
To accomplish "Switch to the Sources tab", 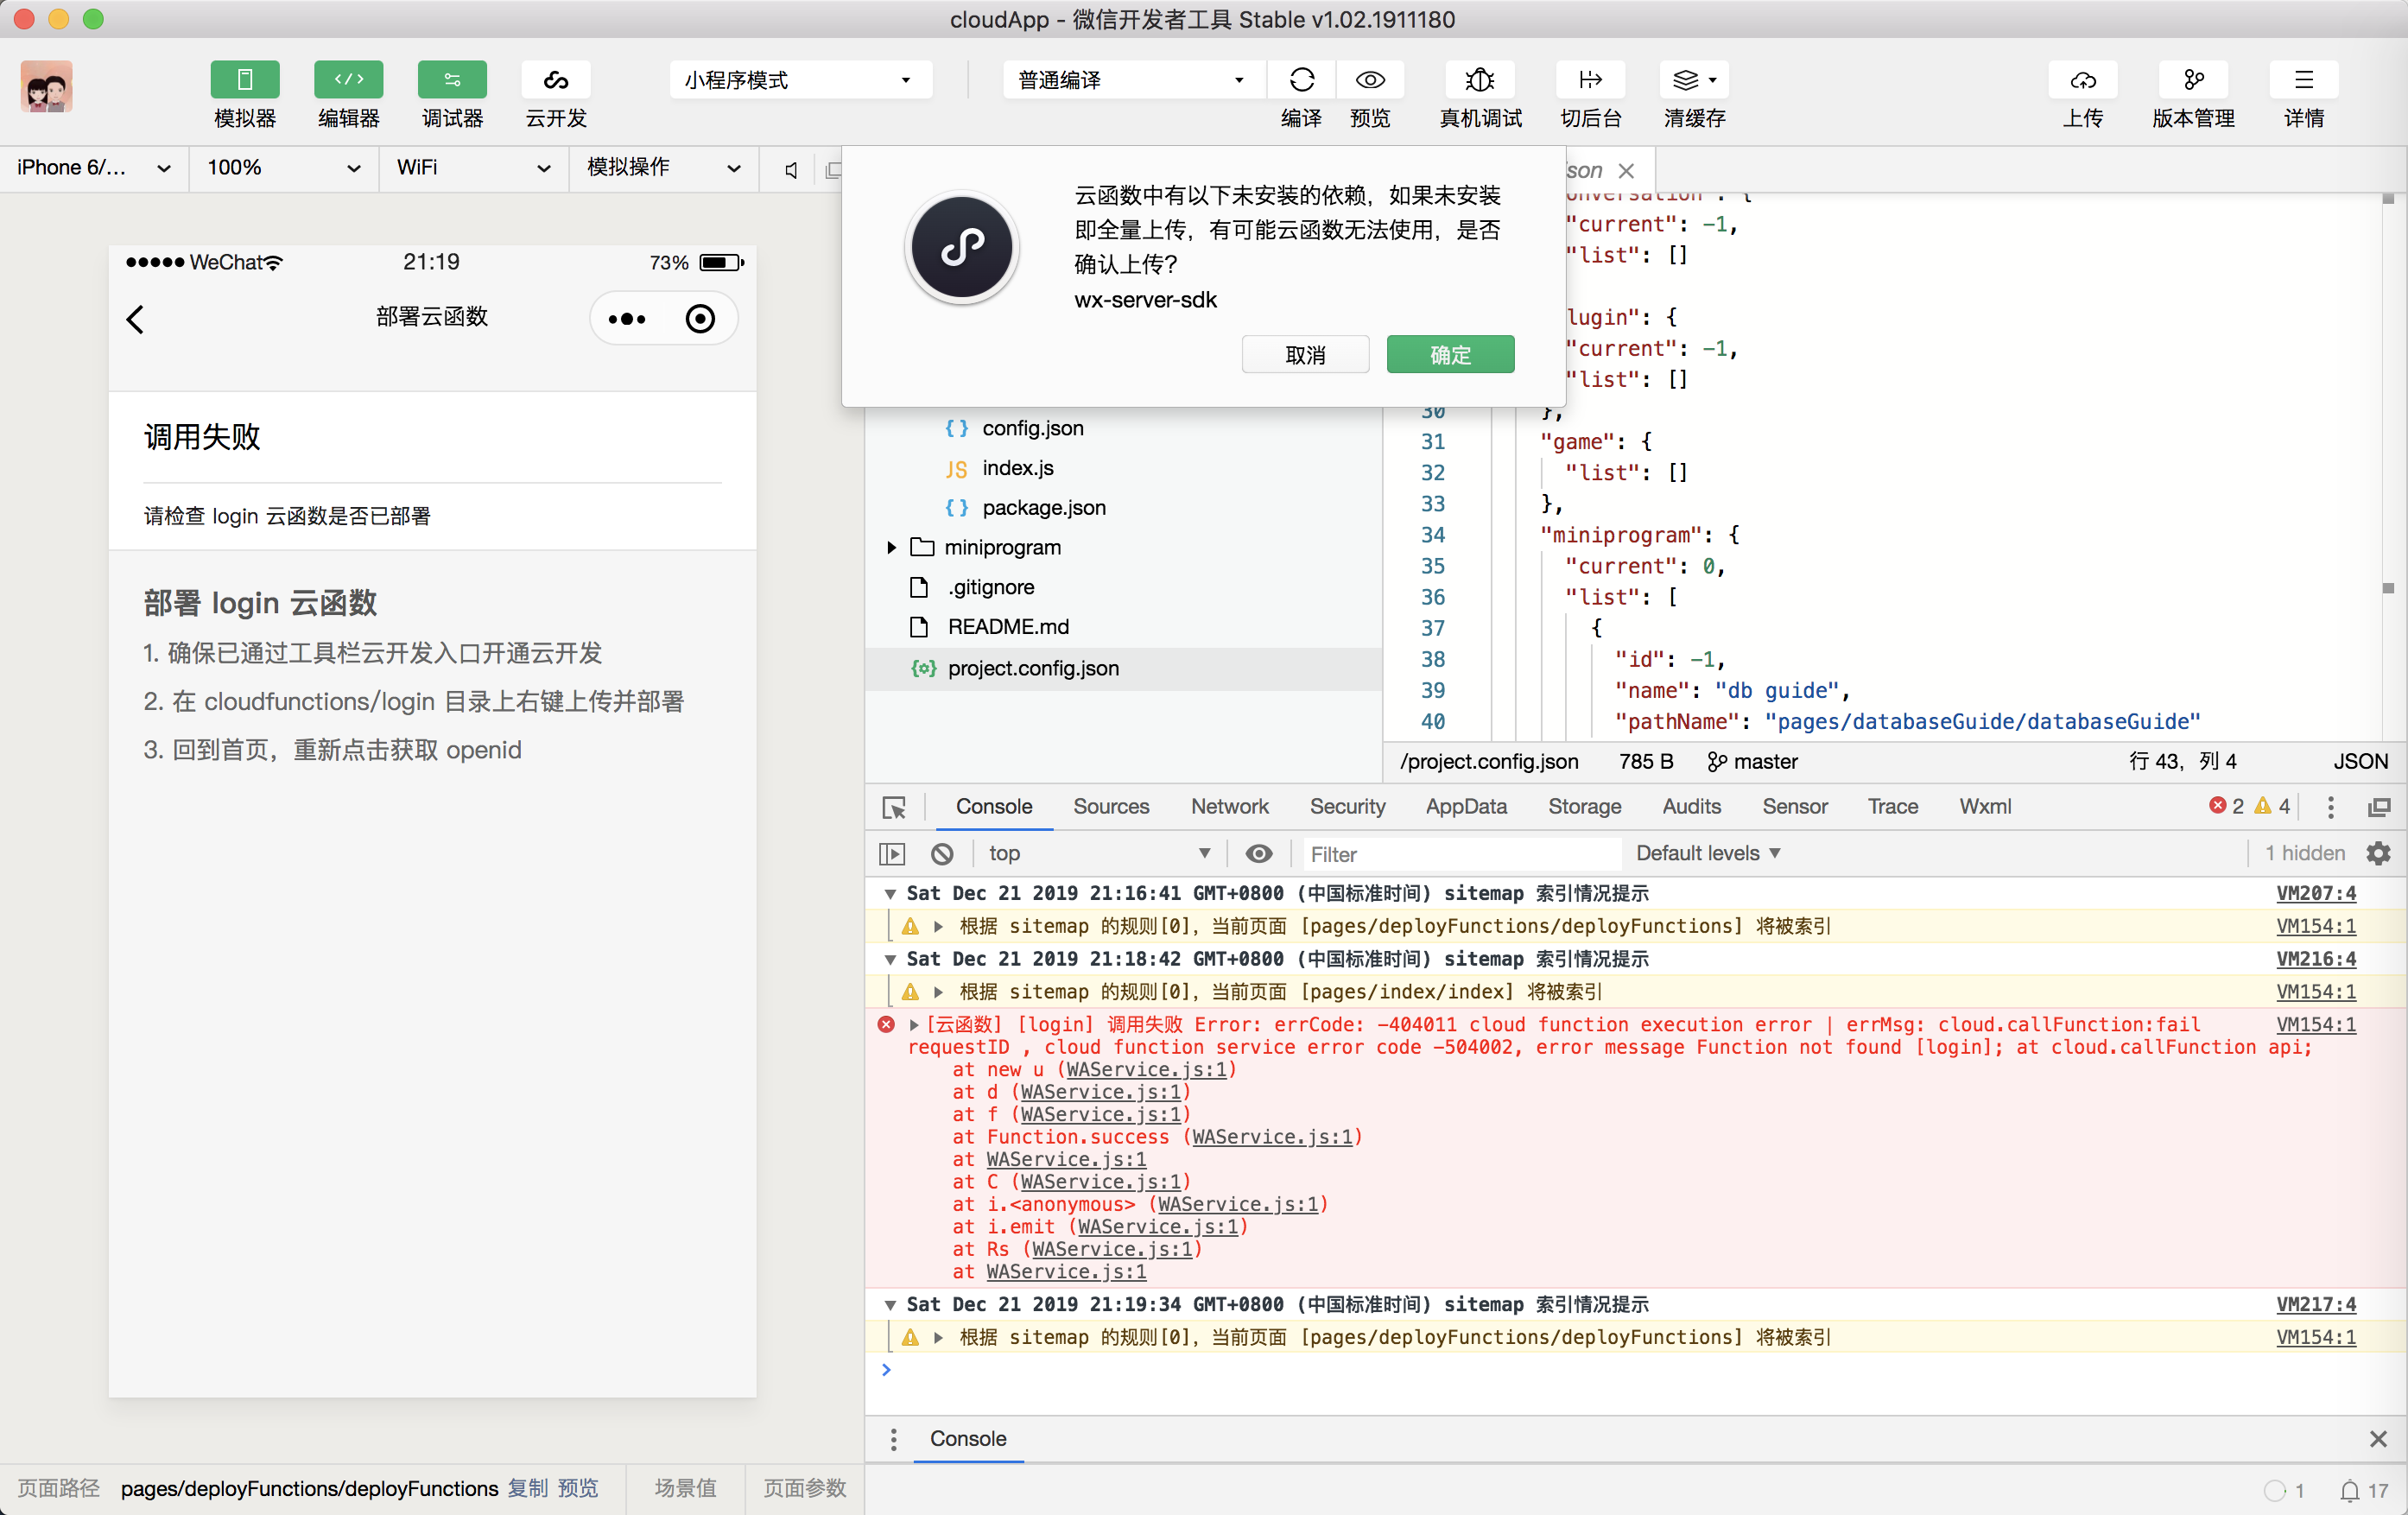I will 1111,807.
